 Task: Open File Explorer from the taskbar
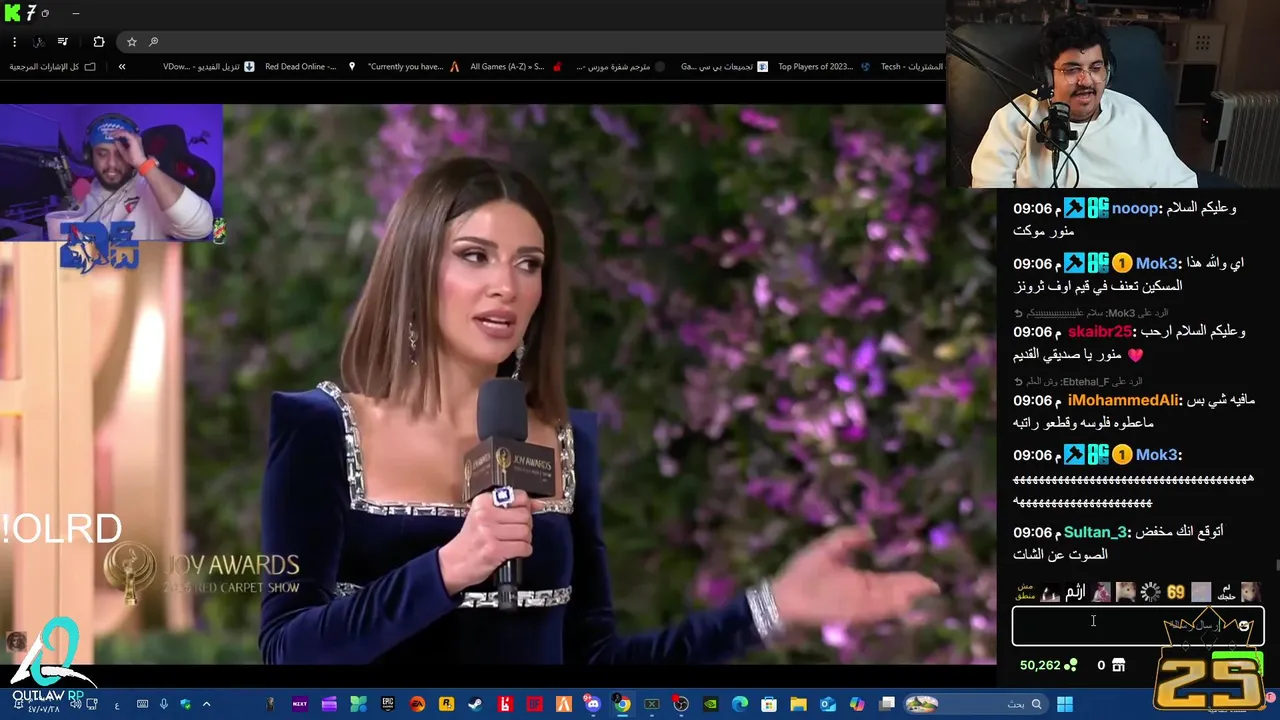point(799,705)
